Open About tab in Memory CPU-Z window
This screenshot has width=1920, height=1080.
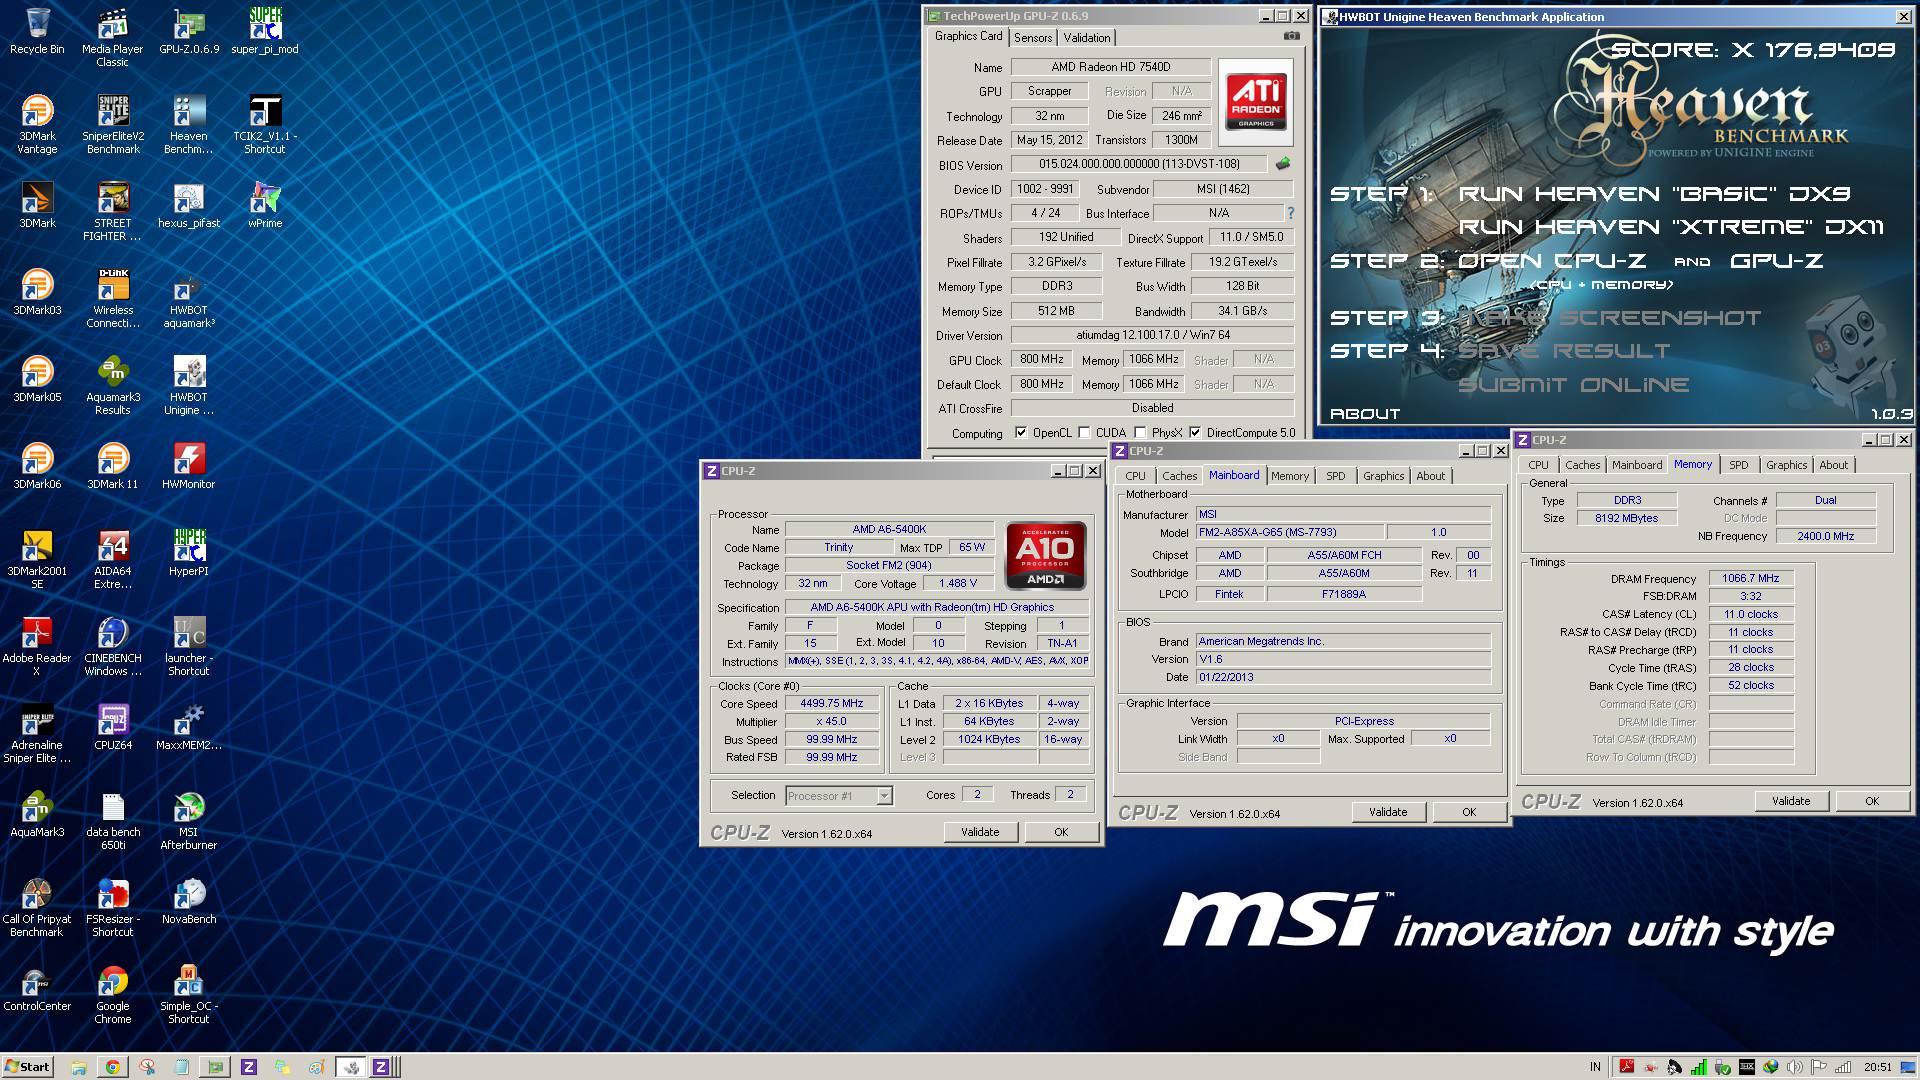[1833, 465]
